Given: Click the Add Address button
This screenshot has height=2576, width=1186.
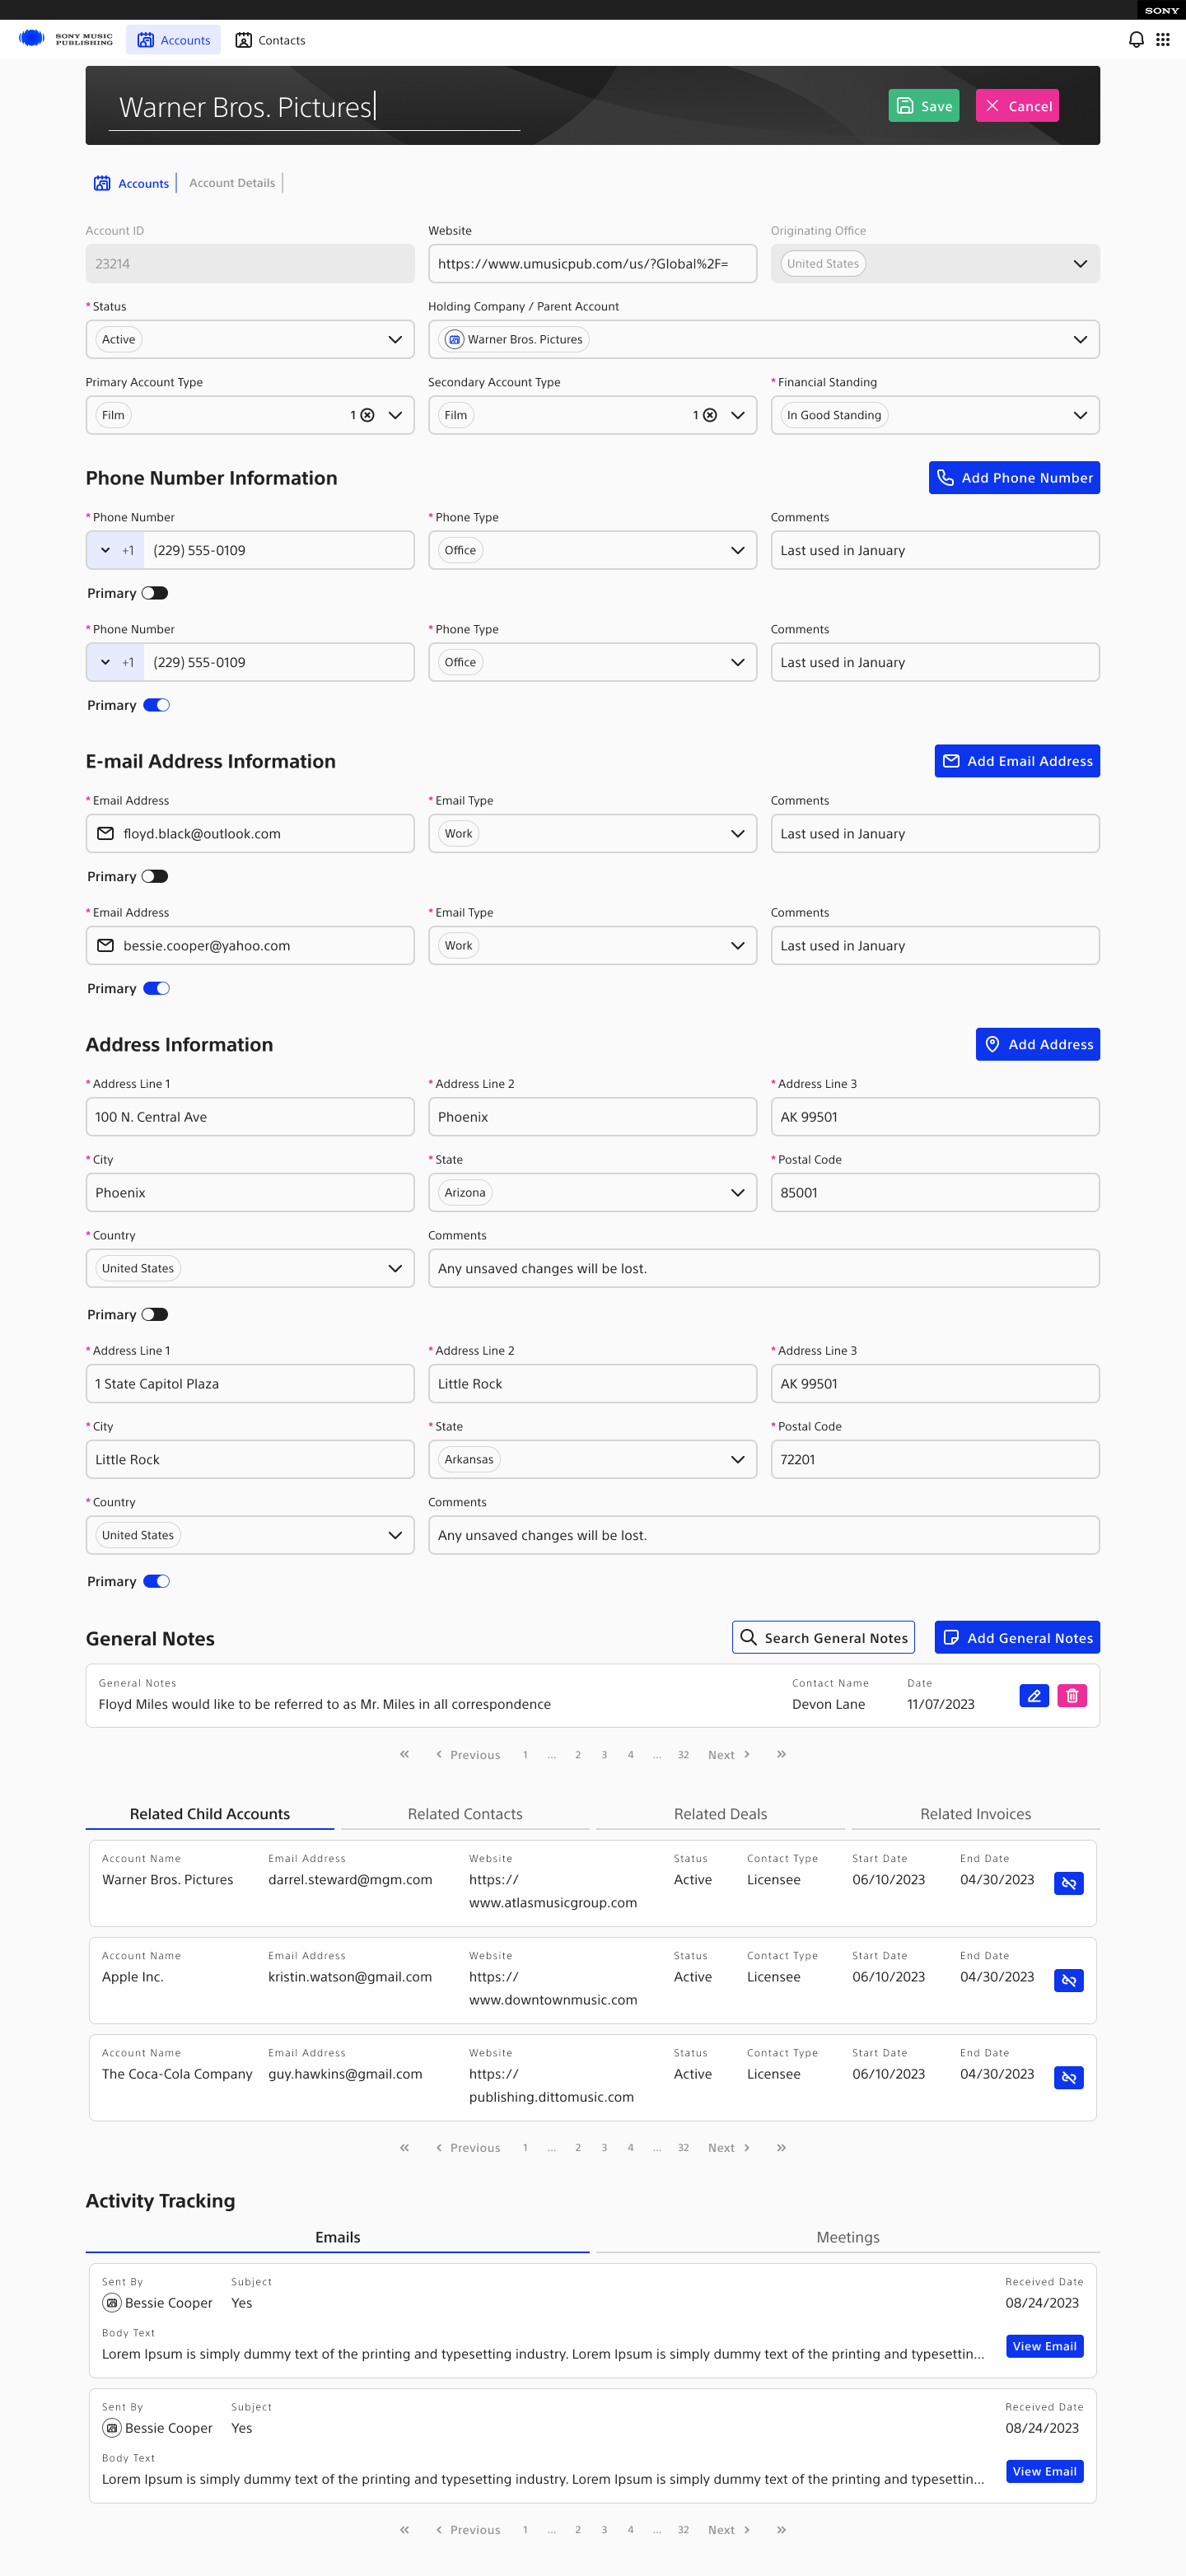Looking at the screenshot, I should pyautogui.click(x=1037, y=1044).
